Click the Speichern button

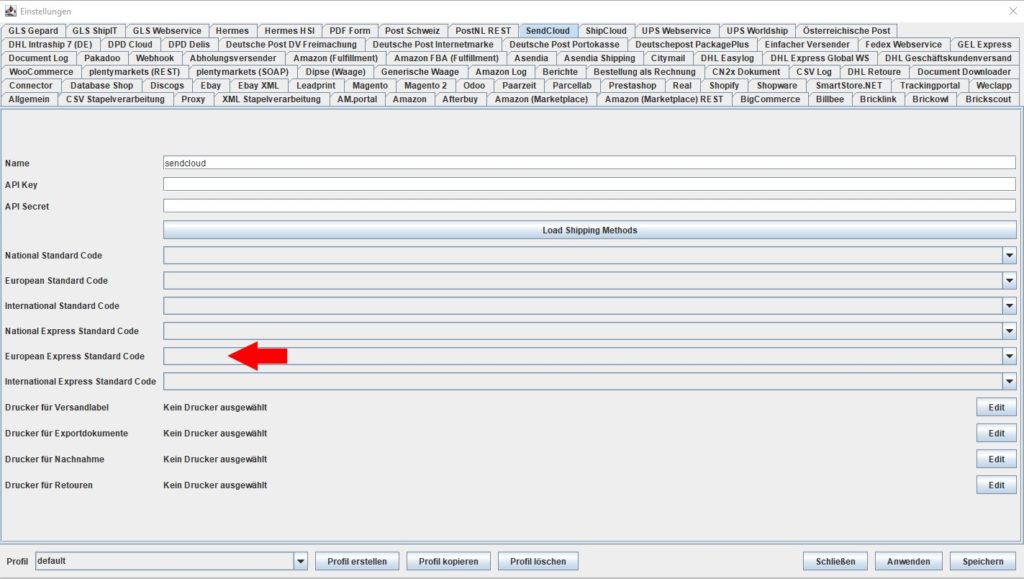point(983,561)
